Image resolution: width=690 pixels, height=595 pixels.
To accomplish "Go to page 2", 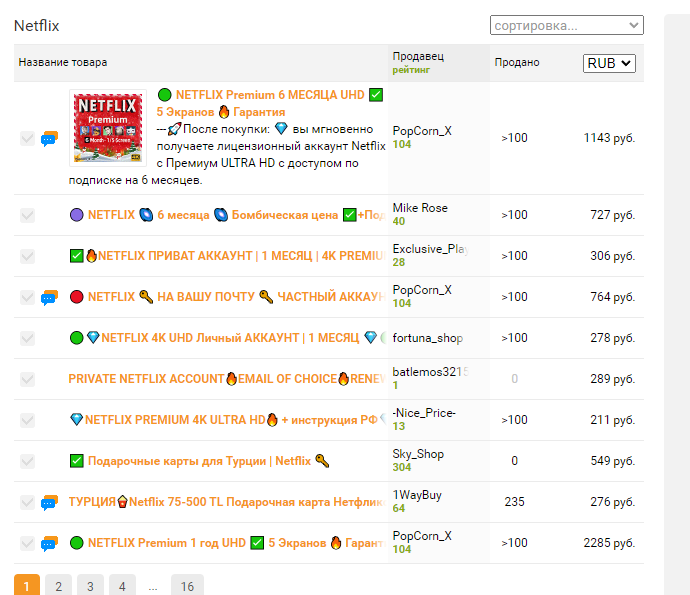I will [x=59, y=586].
